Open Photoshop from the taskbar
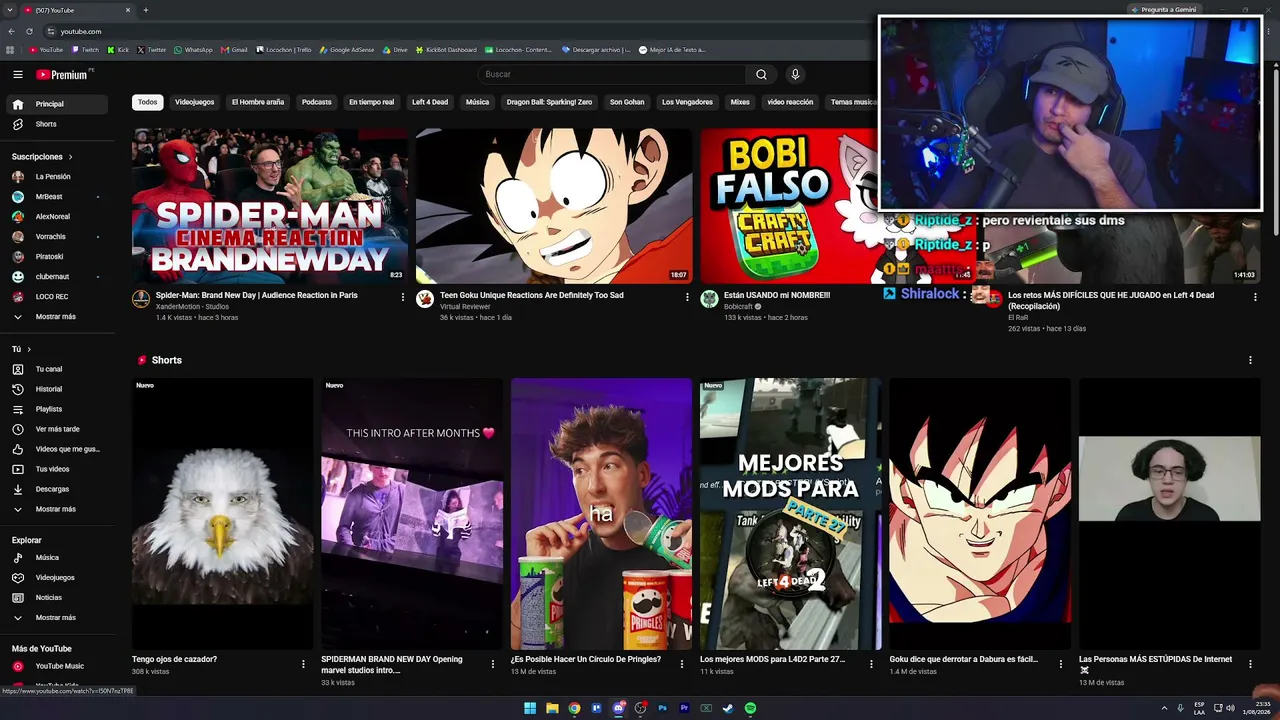 [x=662, y=708]
